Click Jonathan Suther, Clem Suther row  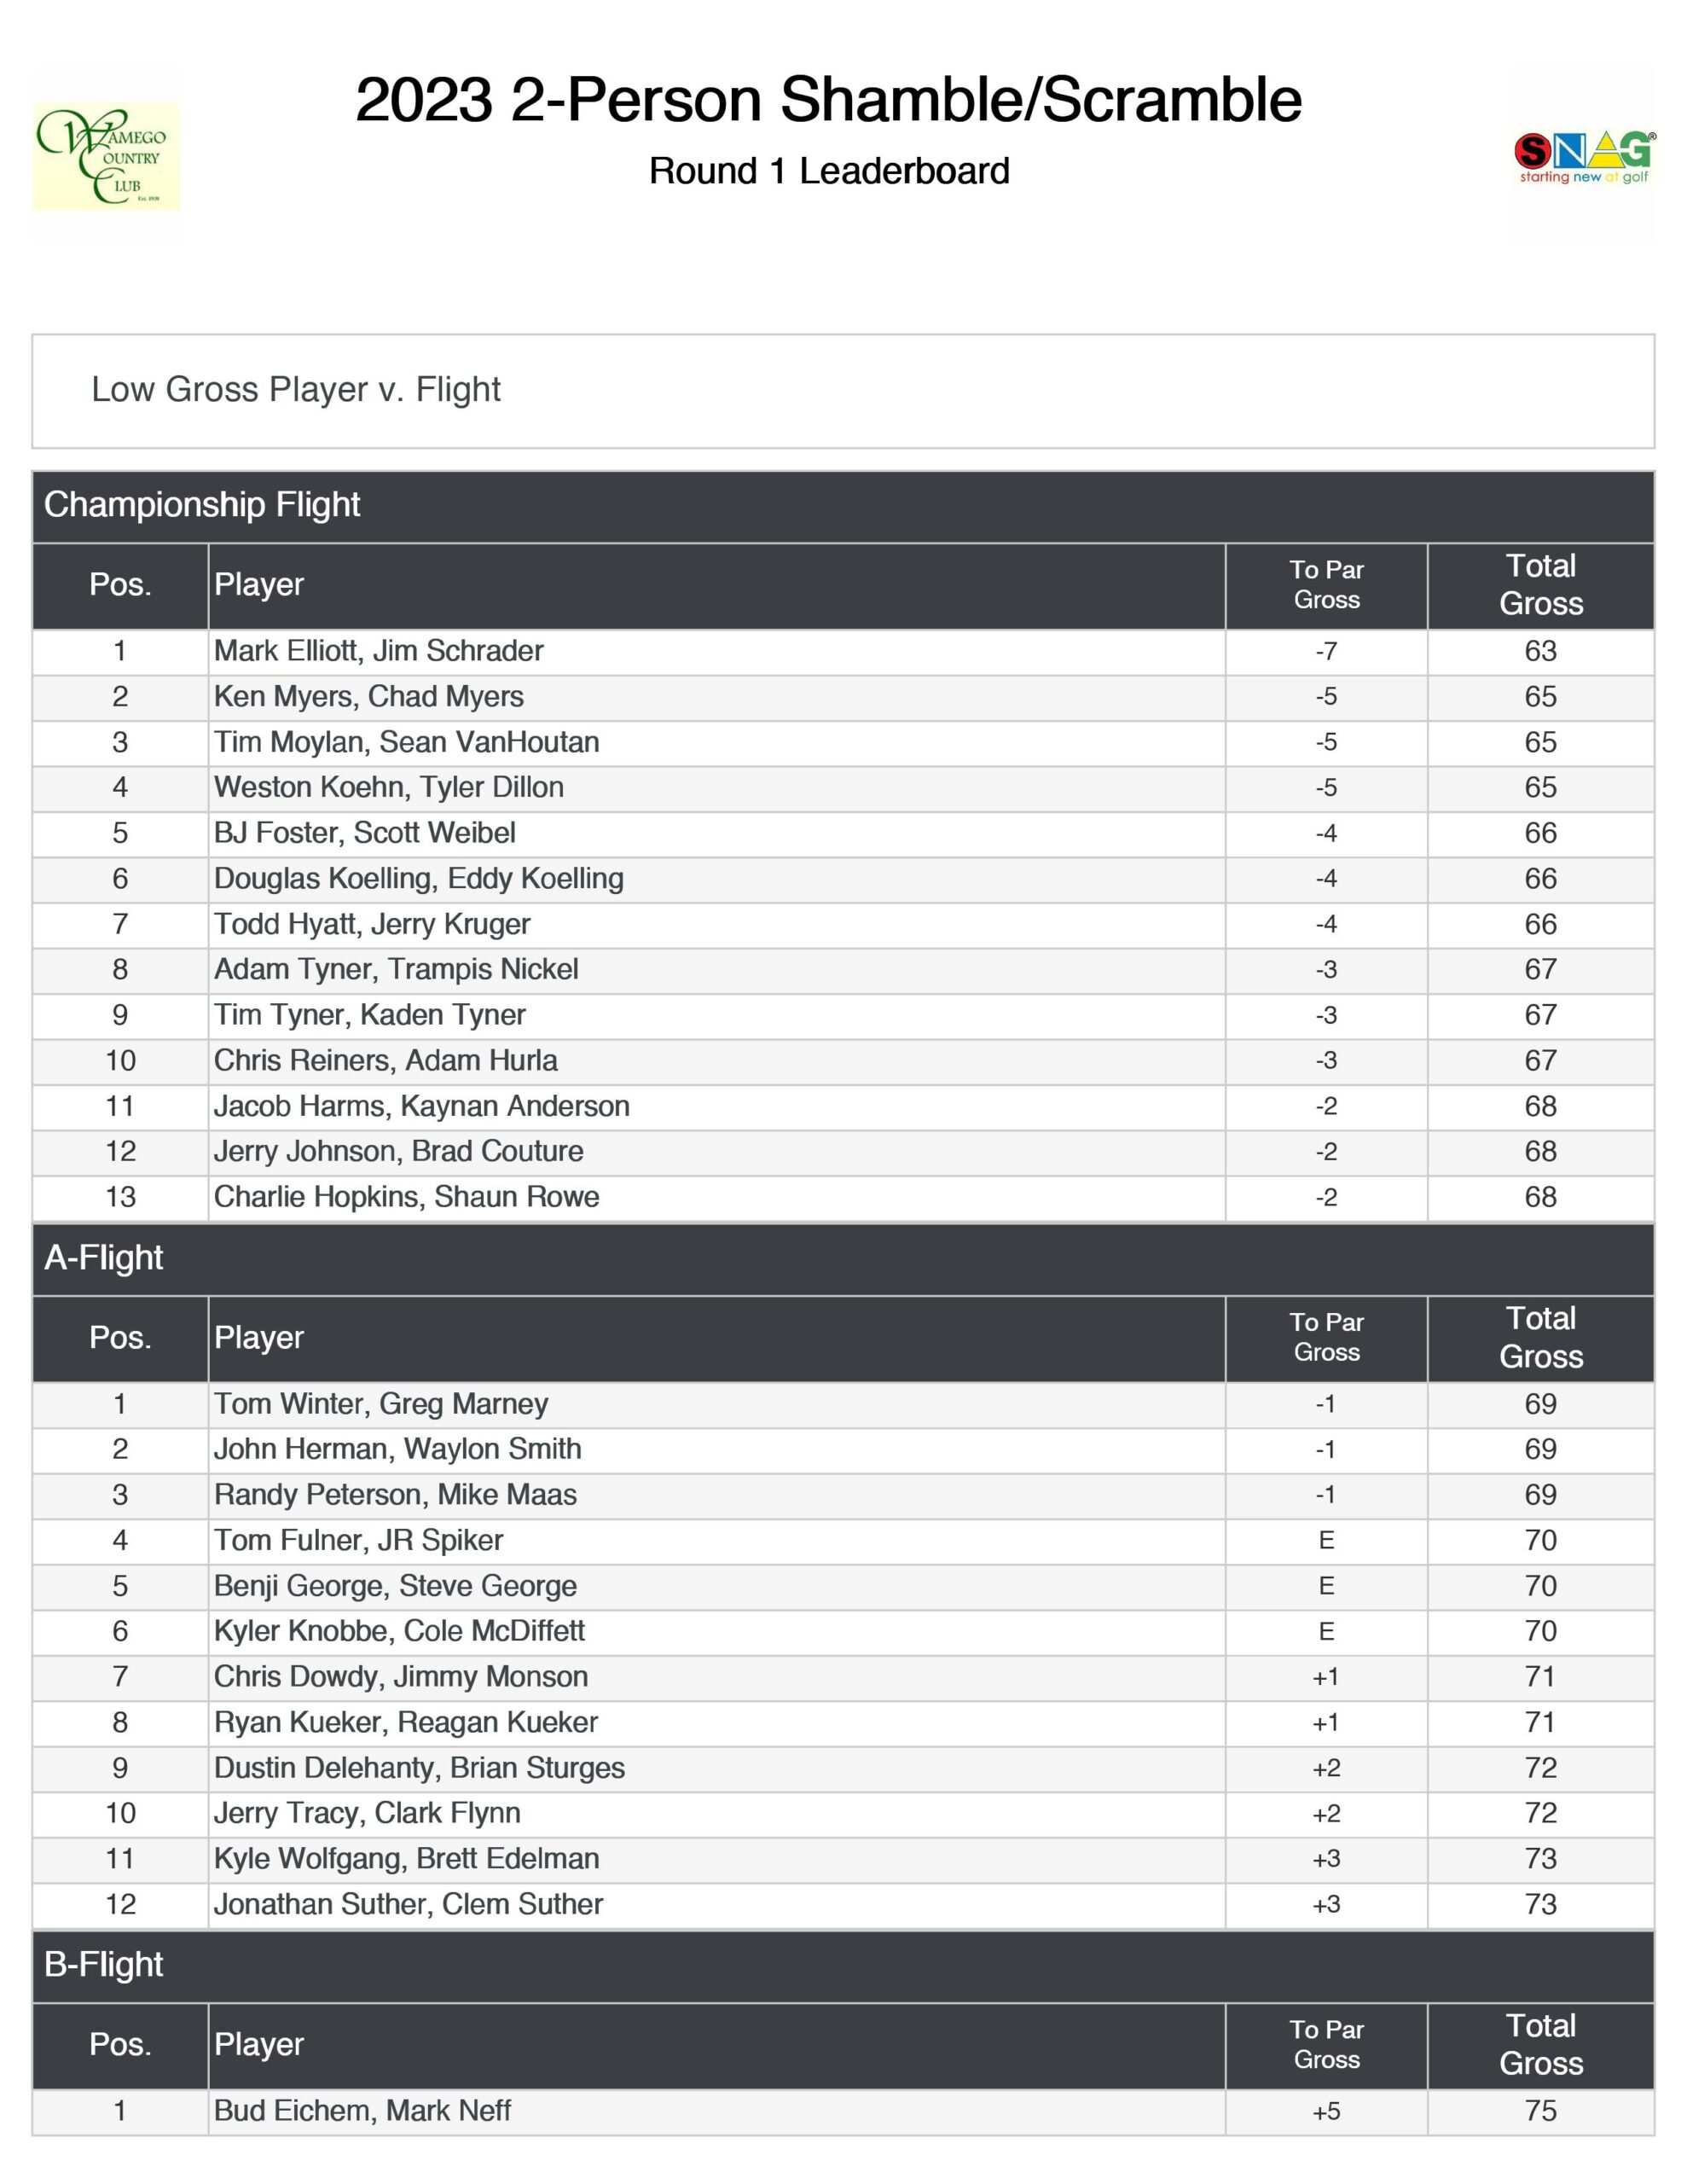coord(408,1904)
